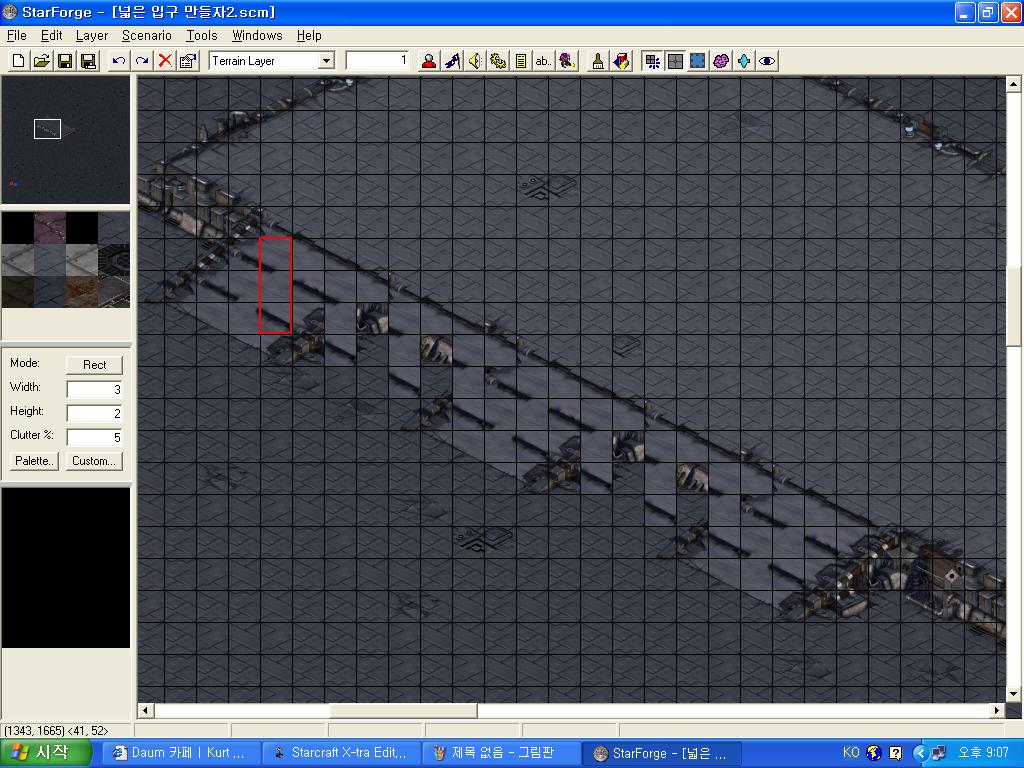Click the Redo arrow icon

pos(142,61)
